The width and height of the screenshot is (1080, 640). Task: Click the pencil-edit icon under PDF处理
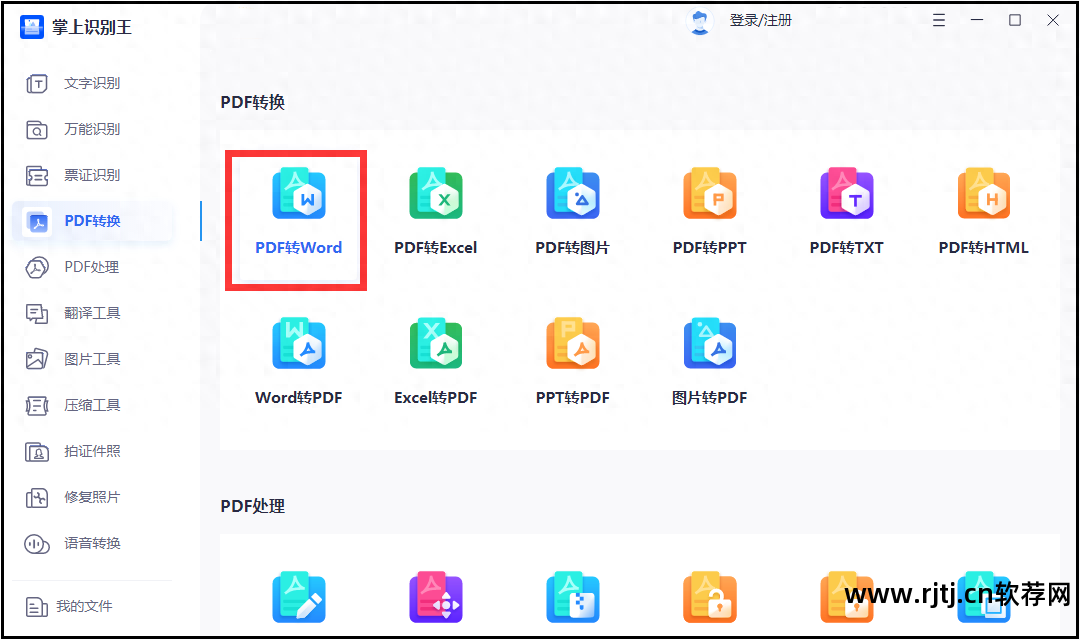coord(298,597)
